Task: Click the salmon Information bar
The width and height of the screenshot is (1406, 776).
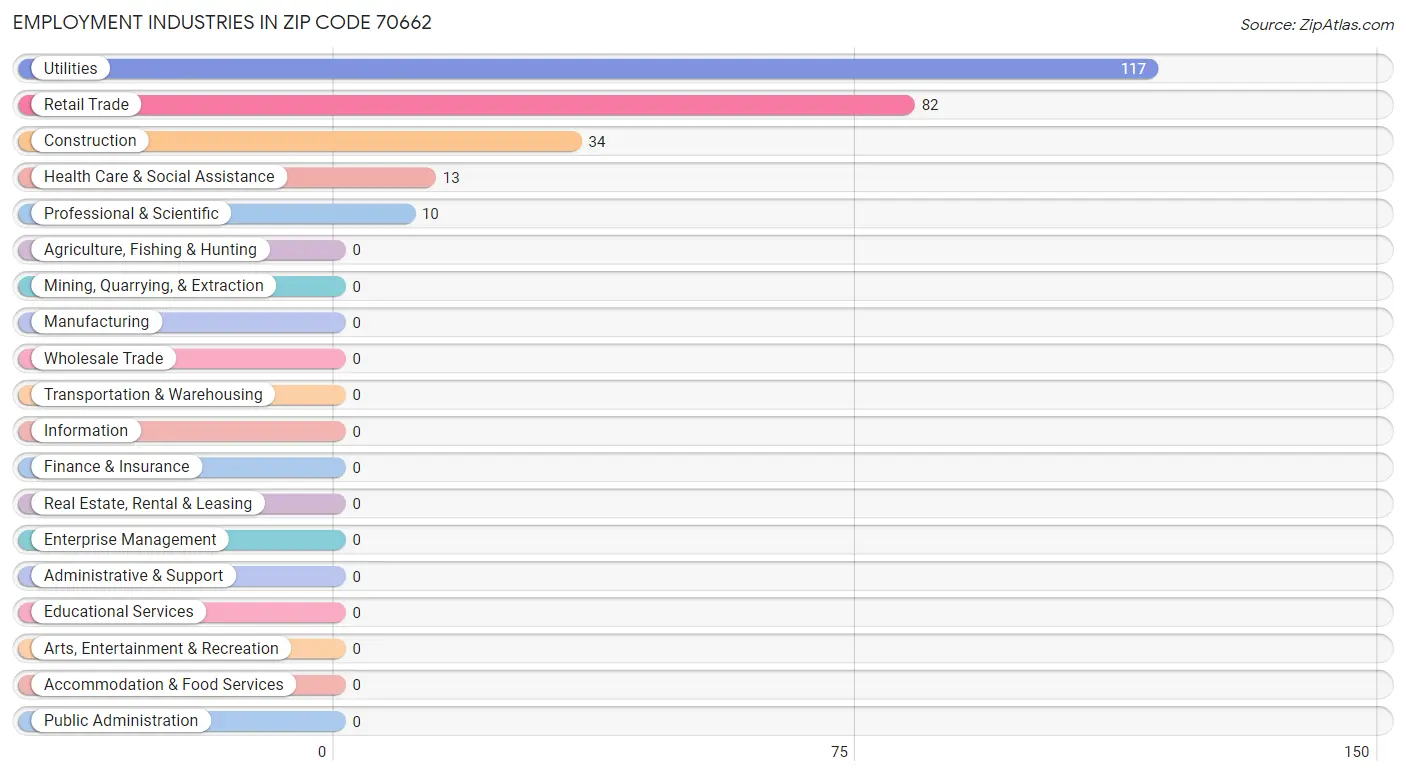Action: tap(181, 430)
